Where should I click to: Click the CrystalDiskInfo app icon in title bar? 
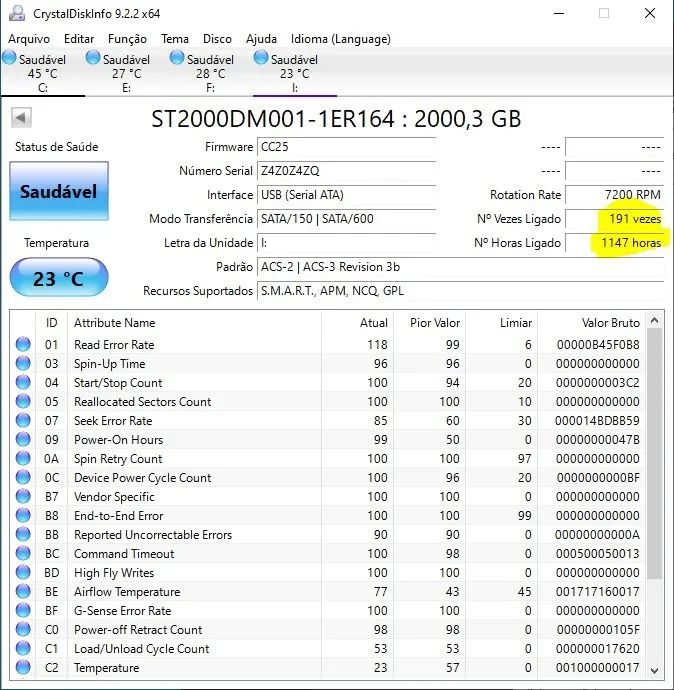point(17,13)
